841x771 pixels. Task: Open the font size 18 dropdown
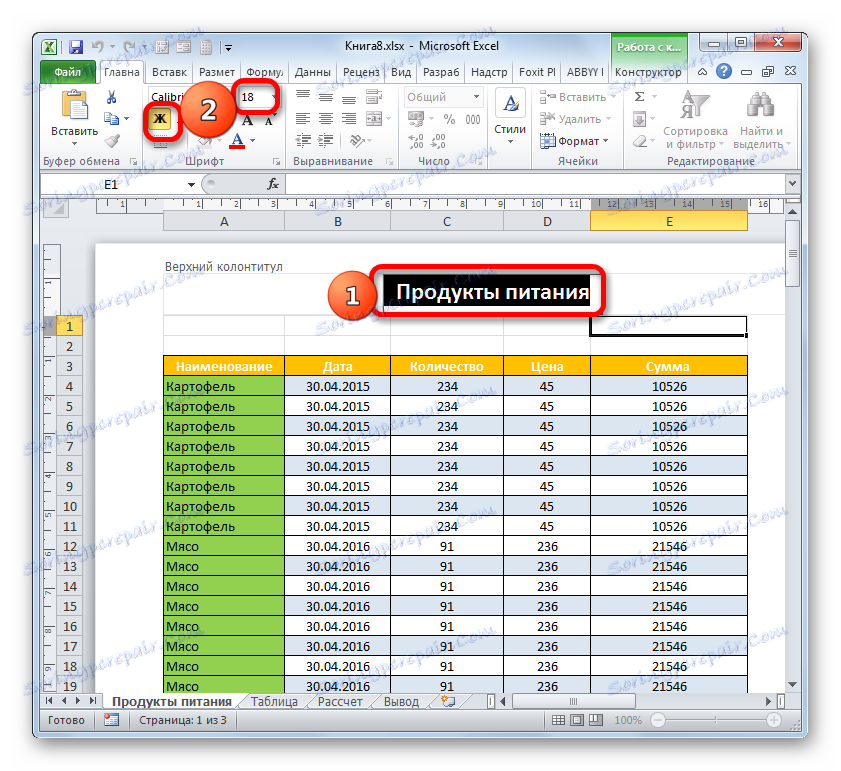274,97
